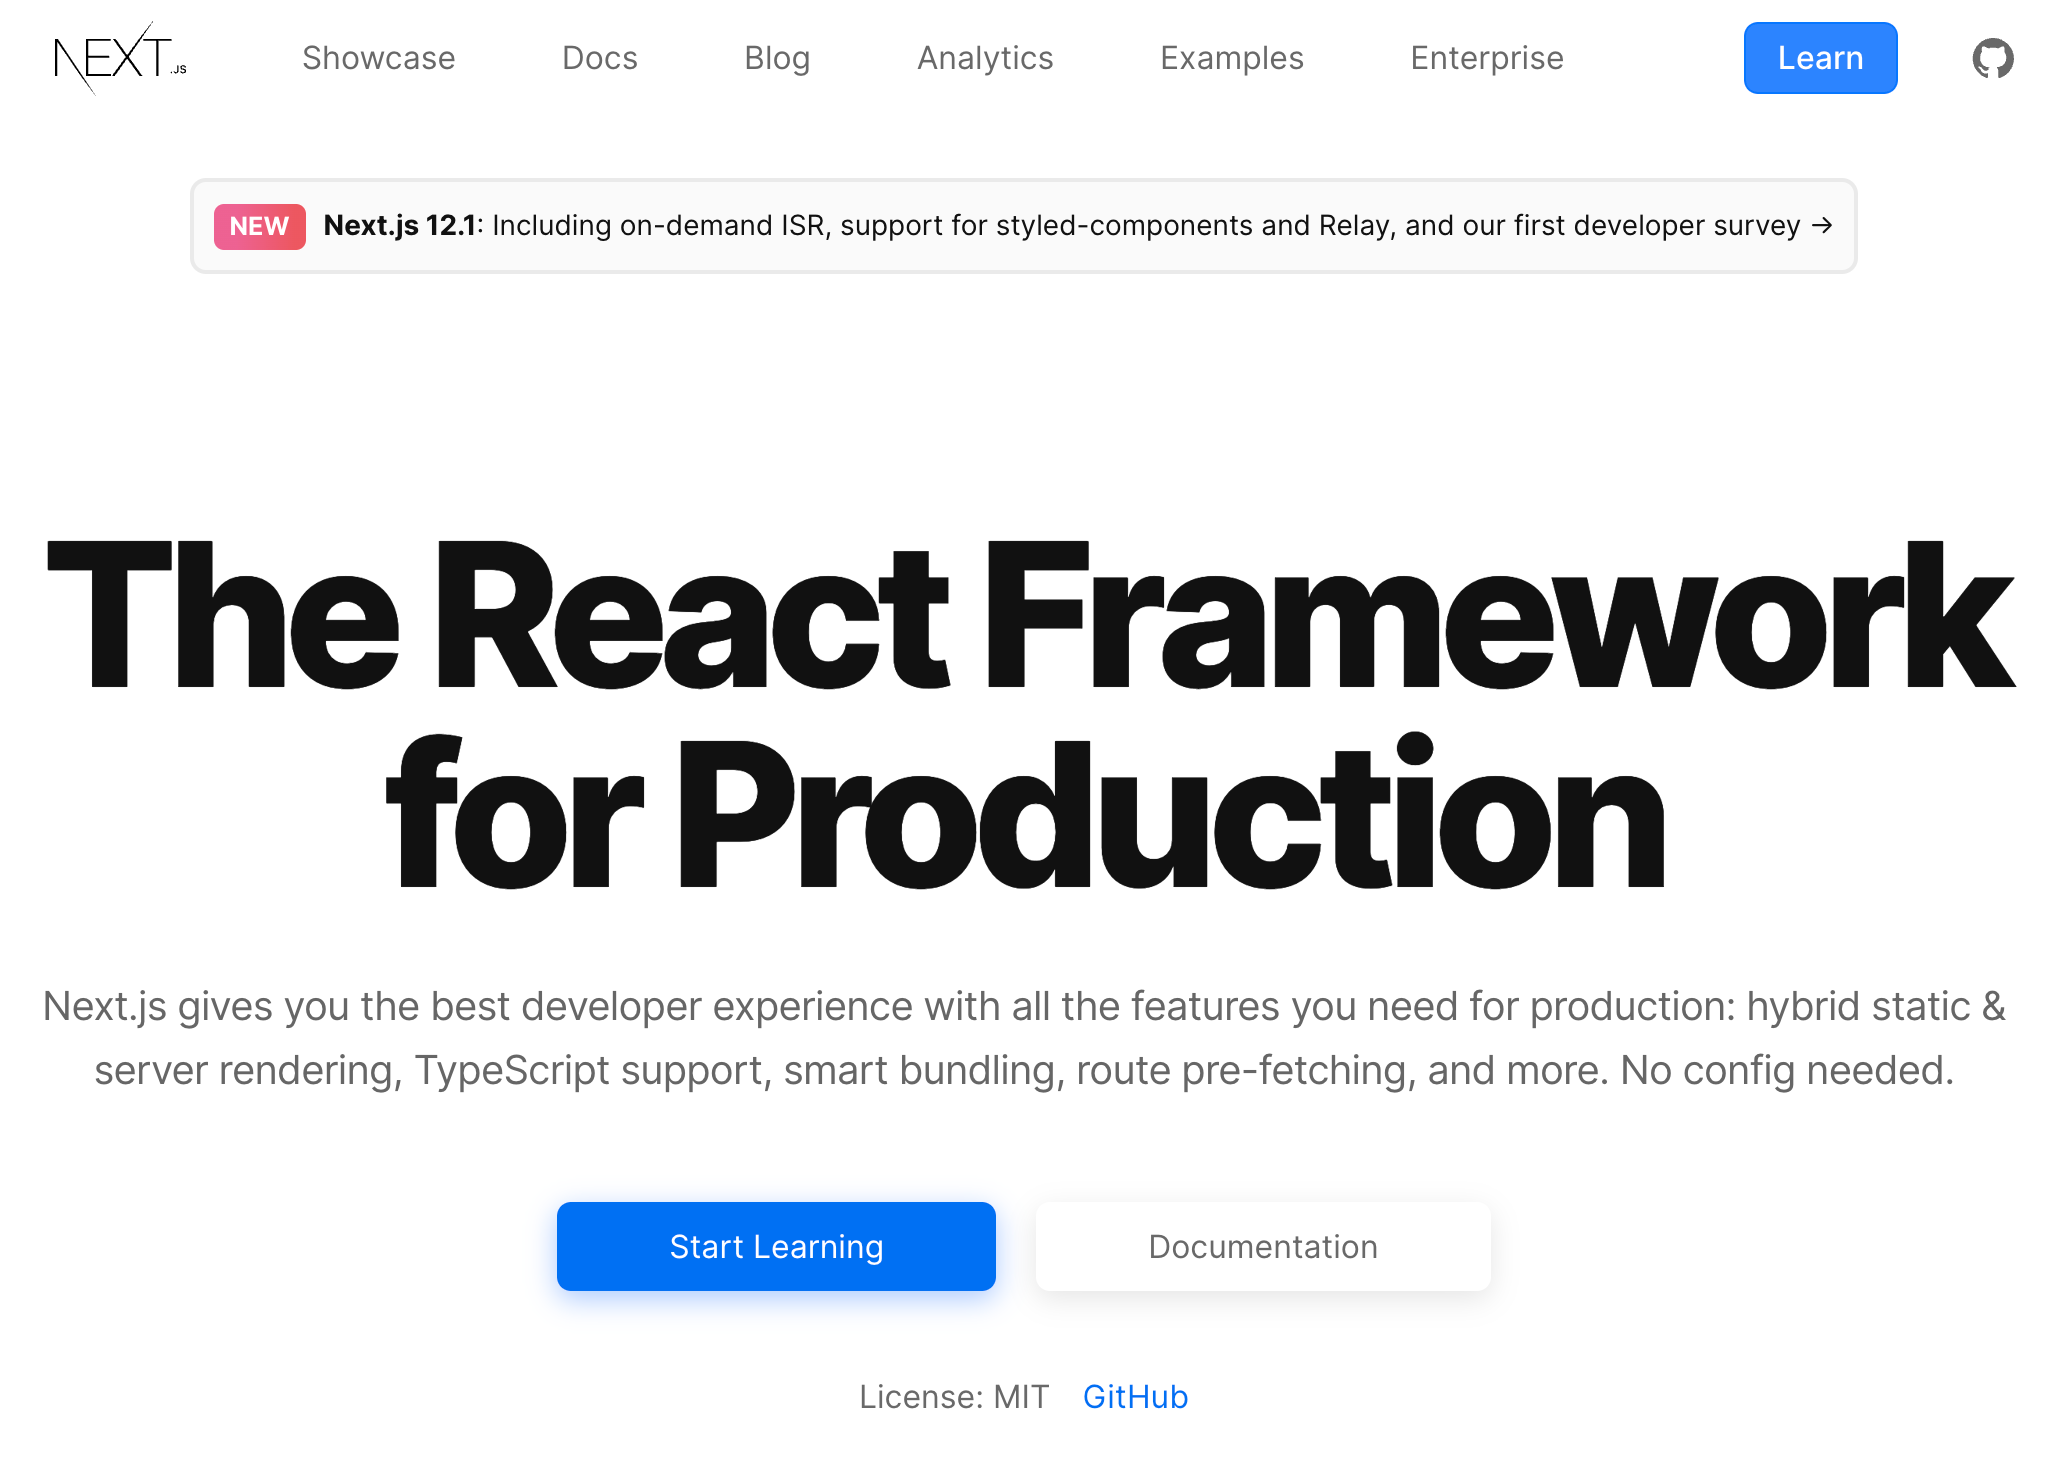This screenshot has height=1466, width=2068.
Task: Click the bold Next.js 12.1 banner title
Action: click(x=400, y=226)
